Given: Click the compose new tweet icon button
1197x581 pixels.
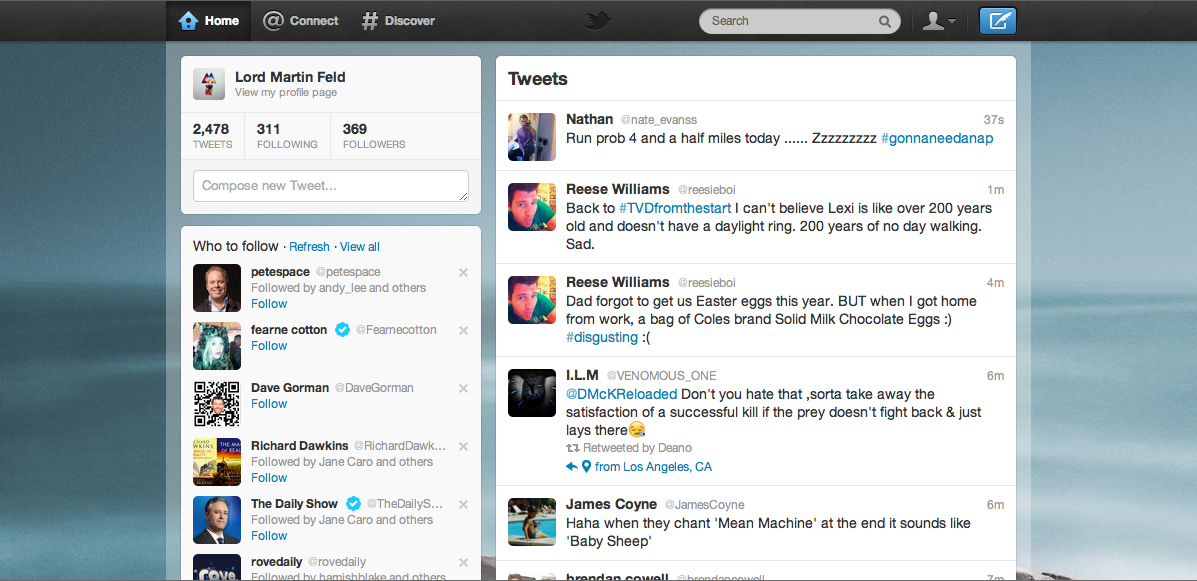Looking at the screenshot, I should click(x=997, y=21).
